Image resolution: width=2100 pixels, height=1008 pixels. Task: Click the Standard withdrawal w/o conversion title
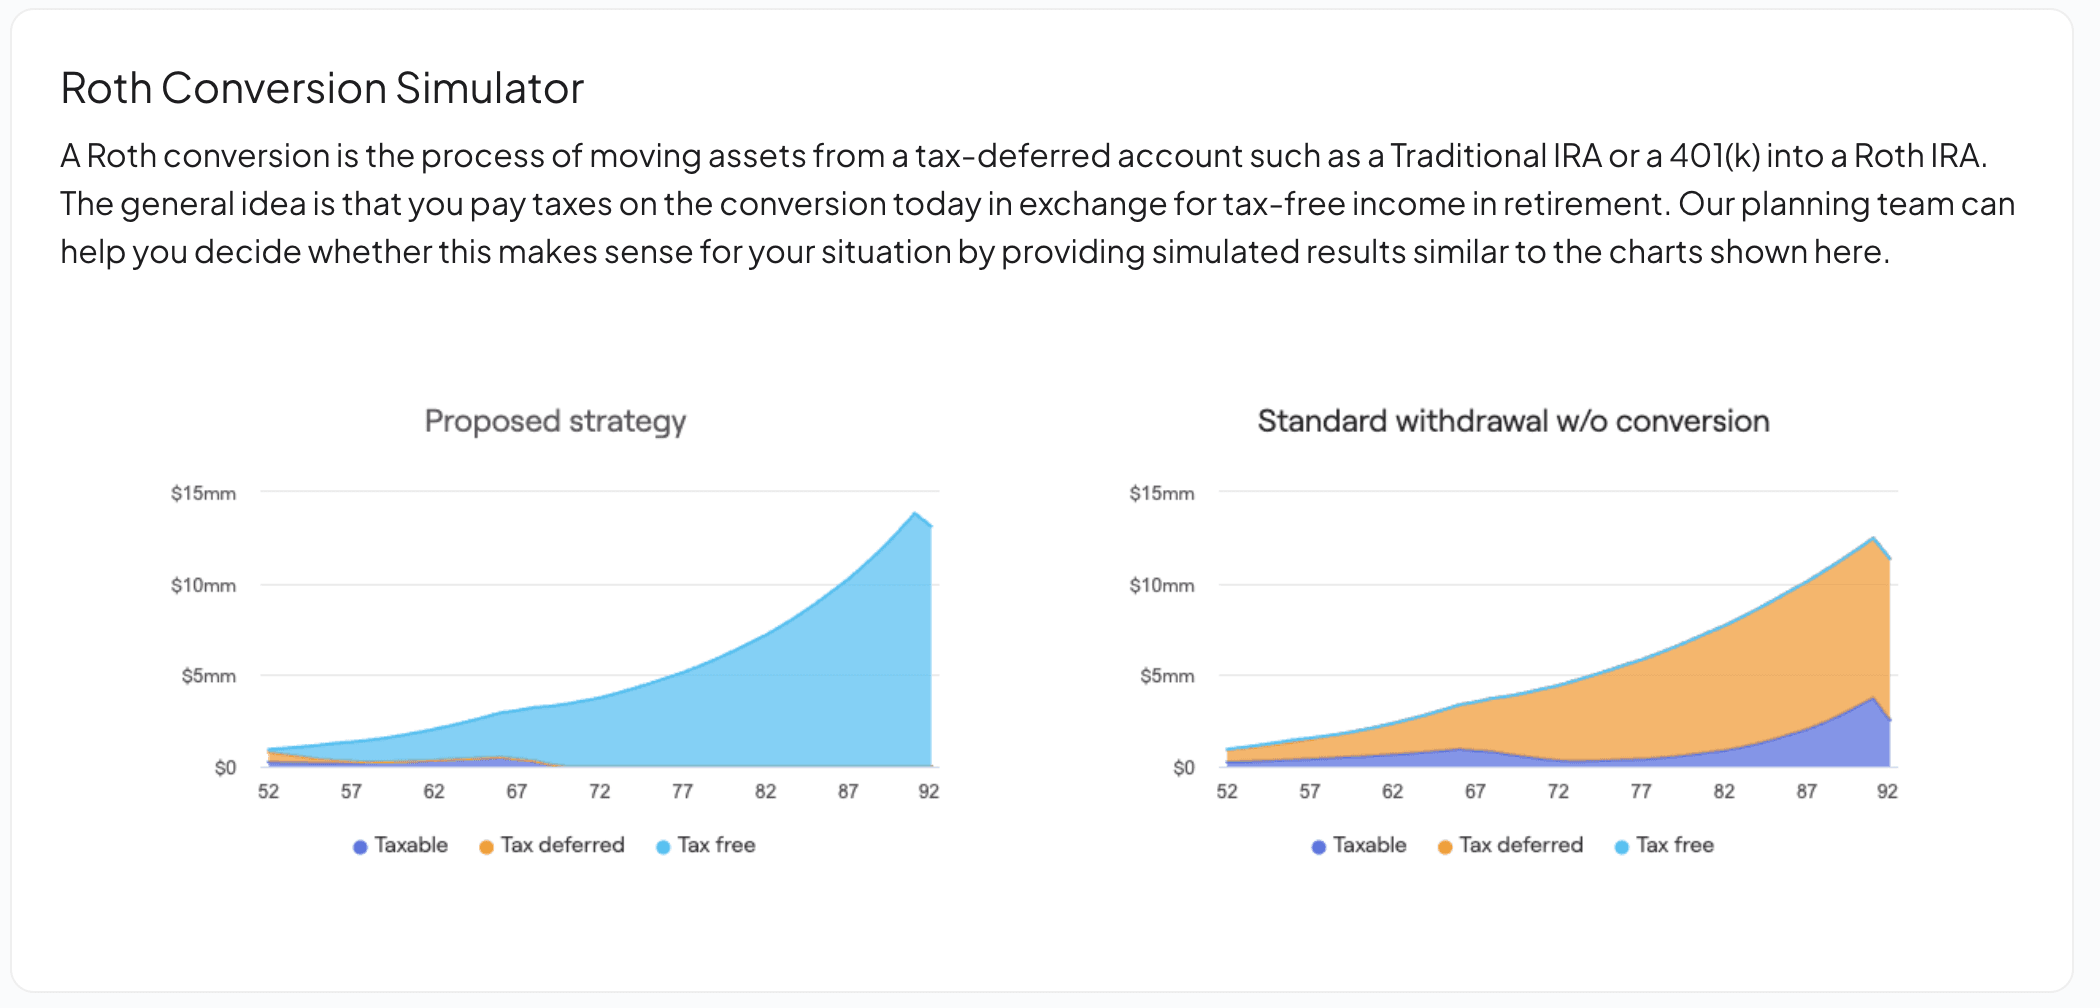click(1513, 421)
